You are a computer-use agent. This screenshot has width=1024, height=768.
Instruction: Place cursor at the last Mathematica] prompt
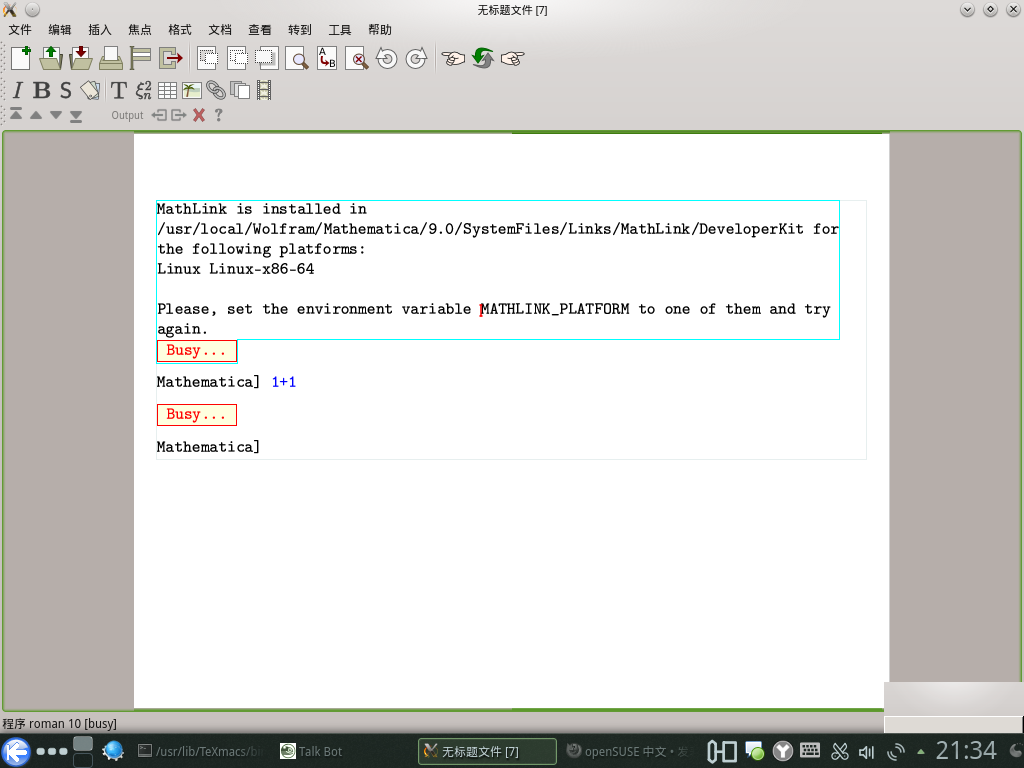[208, 447]
